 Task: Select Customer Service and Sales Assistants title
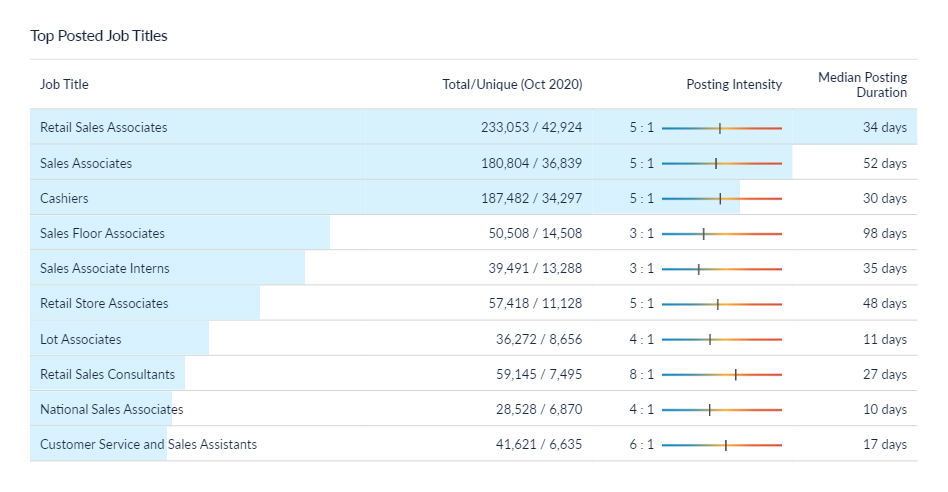(148, 444)
